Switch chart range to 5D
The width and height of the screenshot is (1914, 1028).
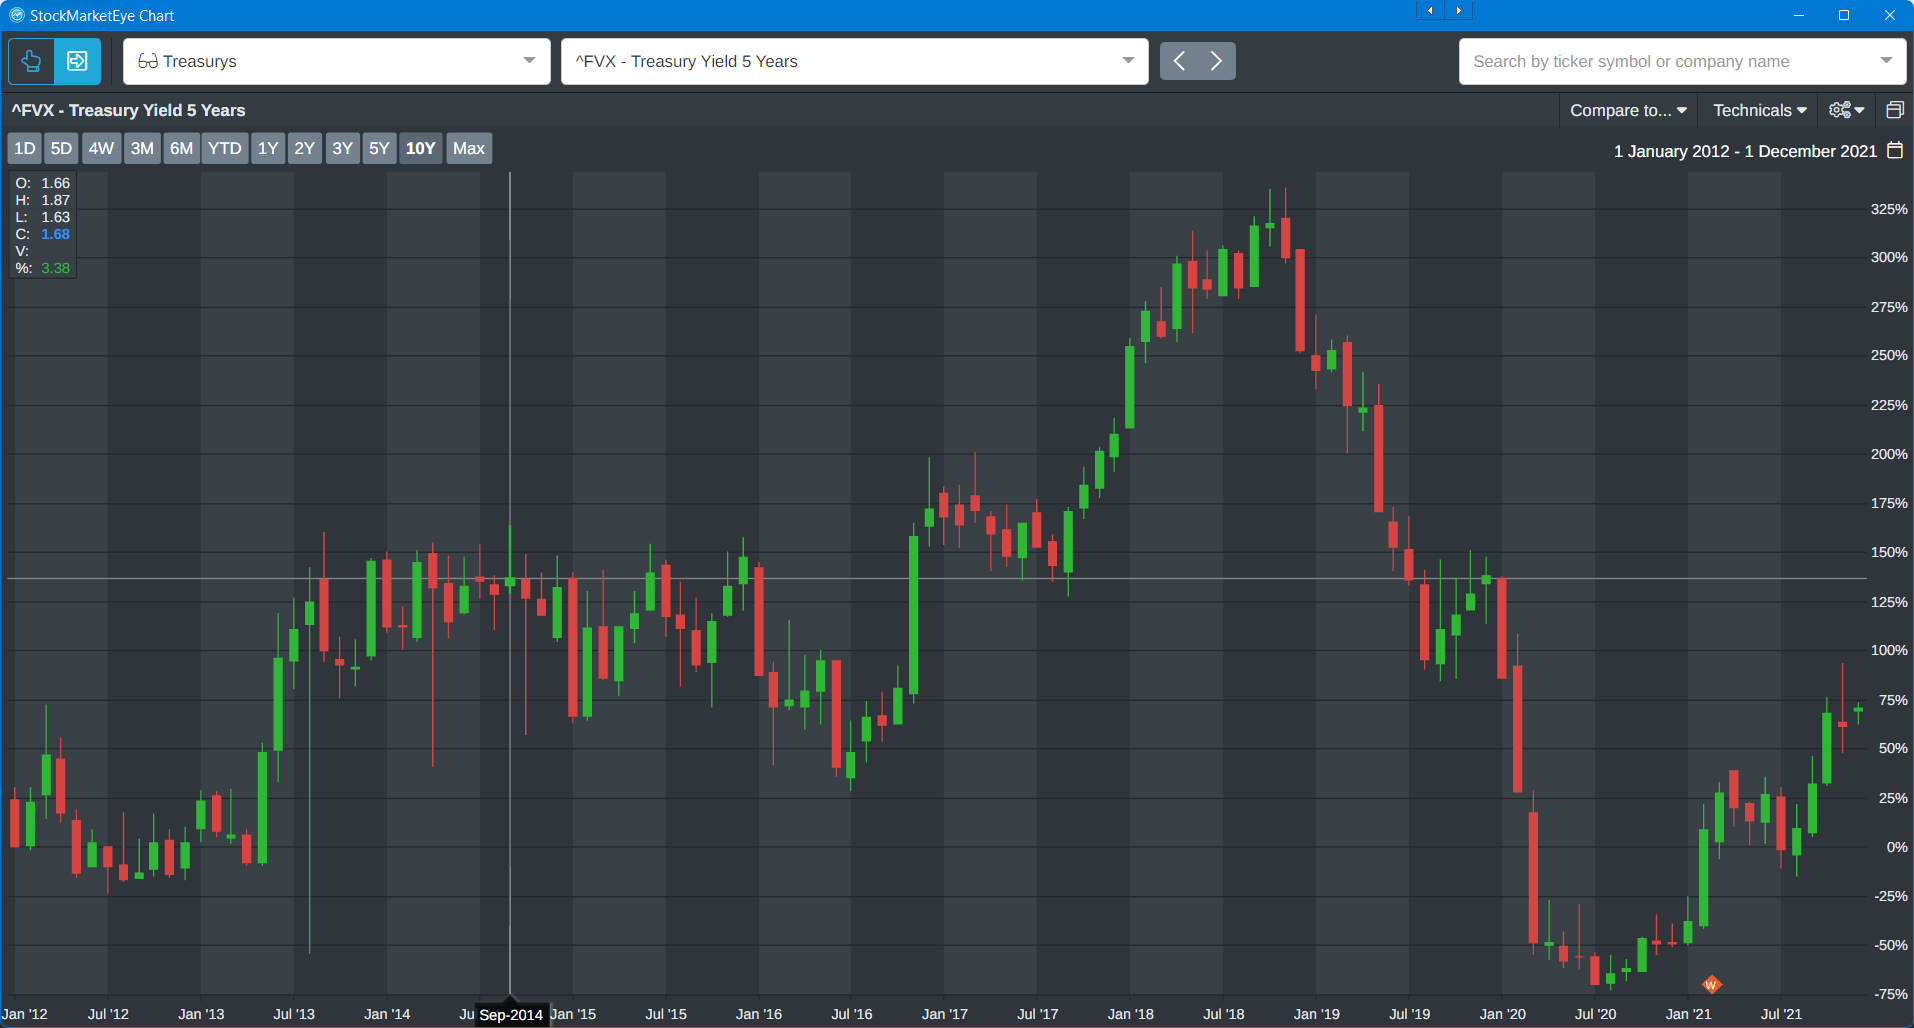tap(61, 148)
